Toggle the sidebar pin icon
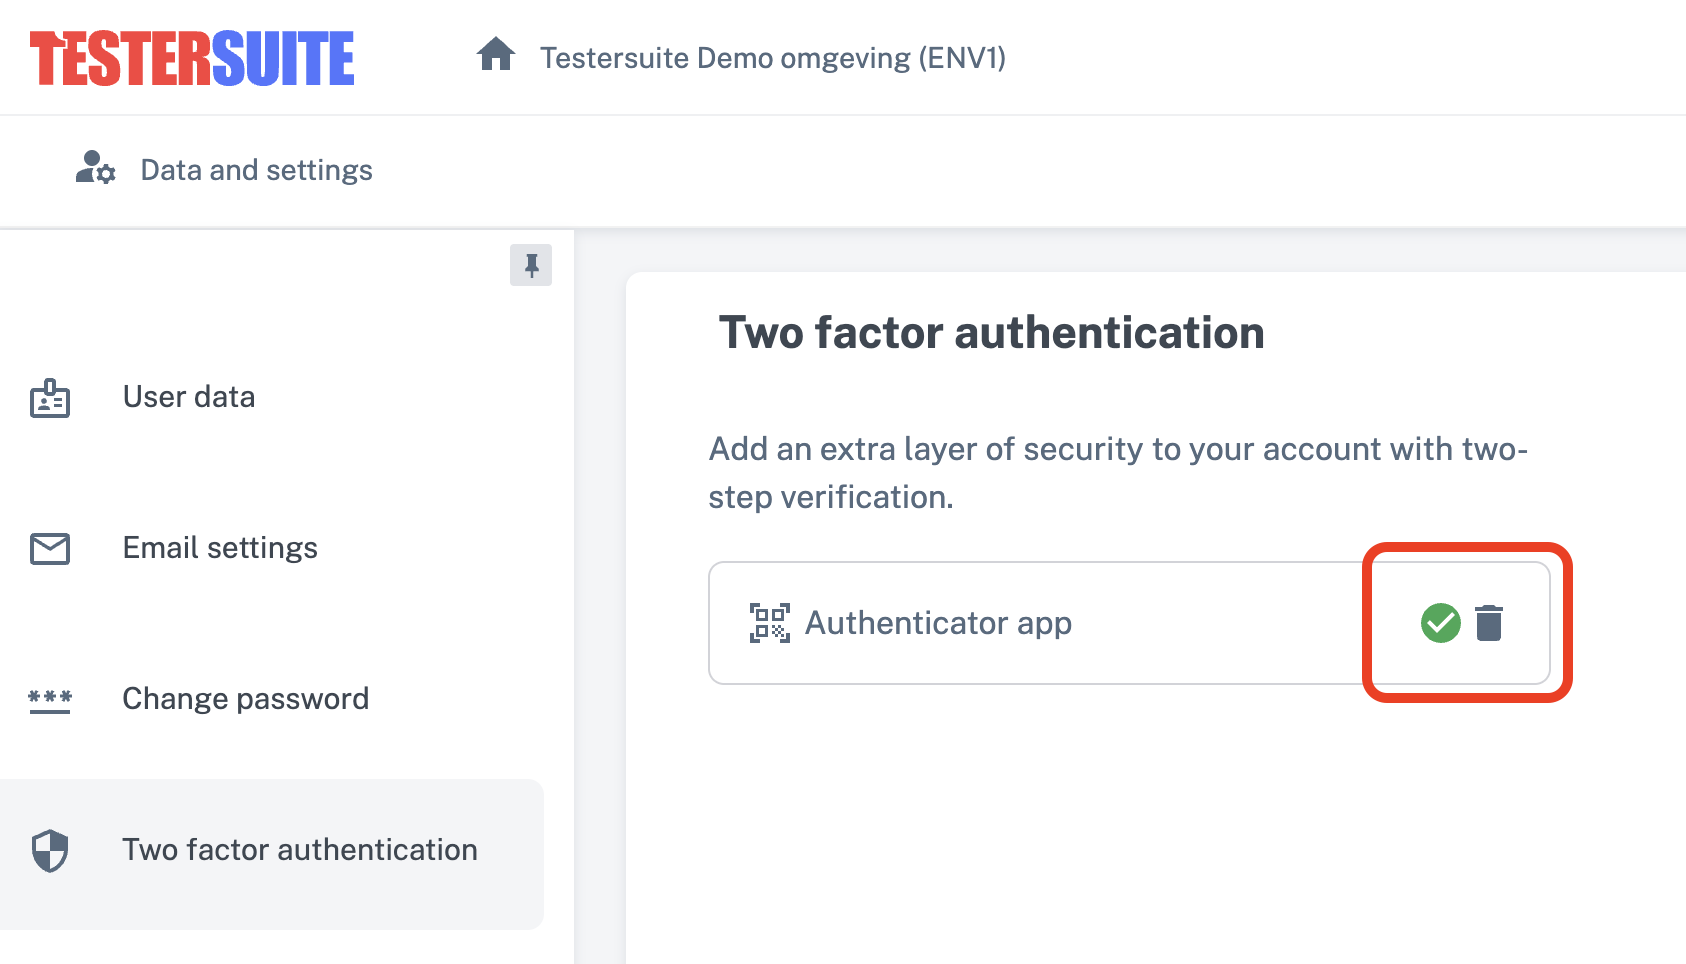Viewport: 1686px width, 964px height. point(531,265)
